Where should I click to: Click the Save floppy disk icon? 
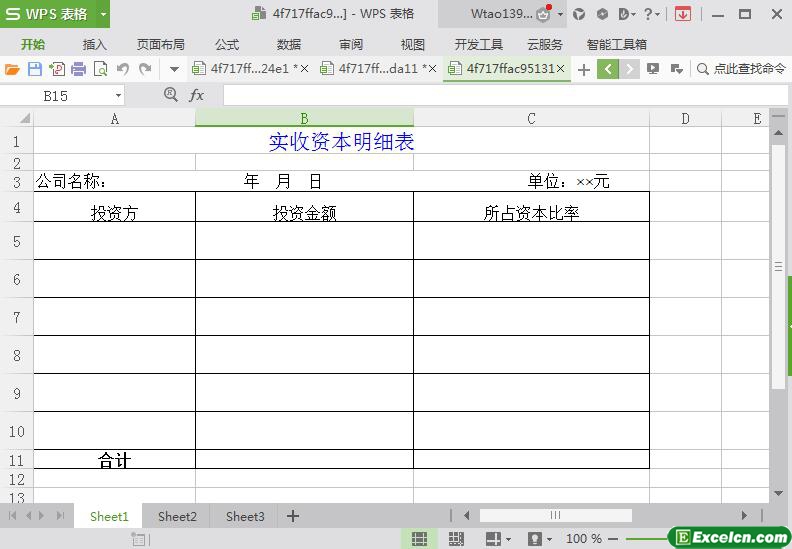click(x=34, y=69)
